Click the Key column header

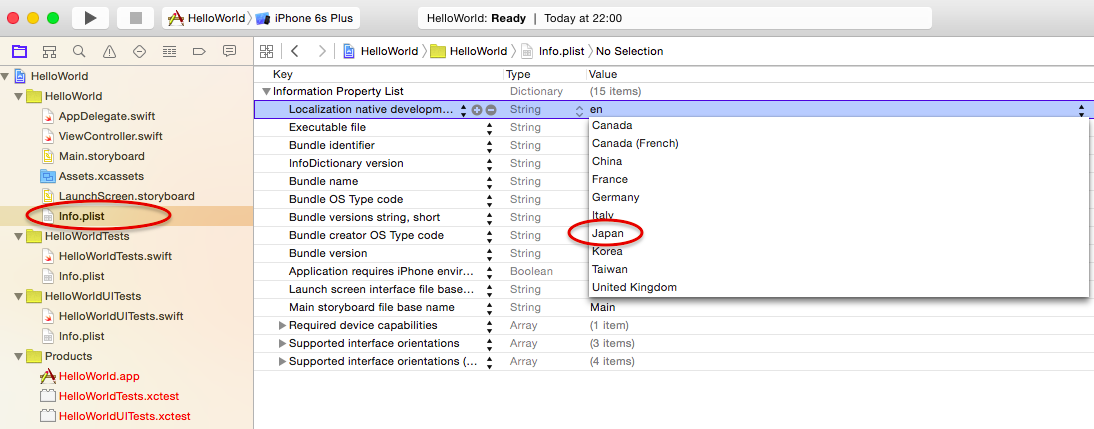point(283,74)
